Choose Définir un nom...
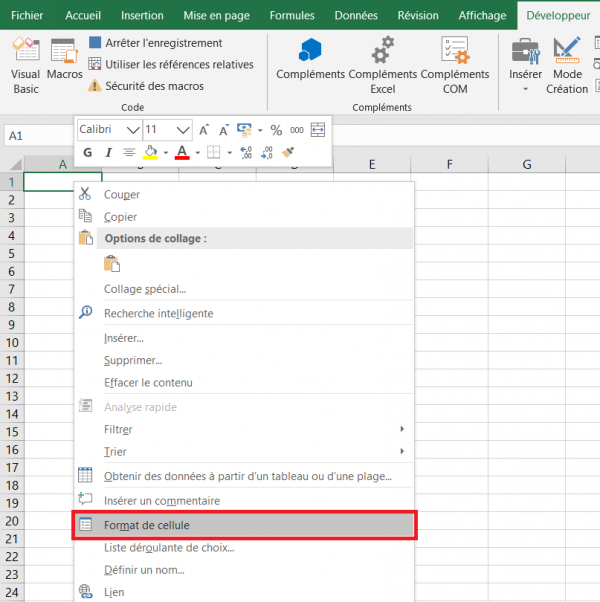This screenshot has height=602, width=600. point(244,570)
